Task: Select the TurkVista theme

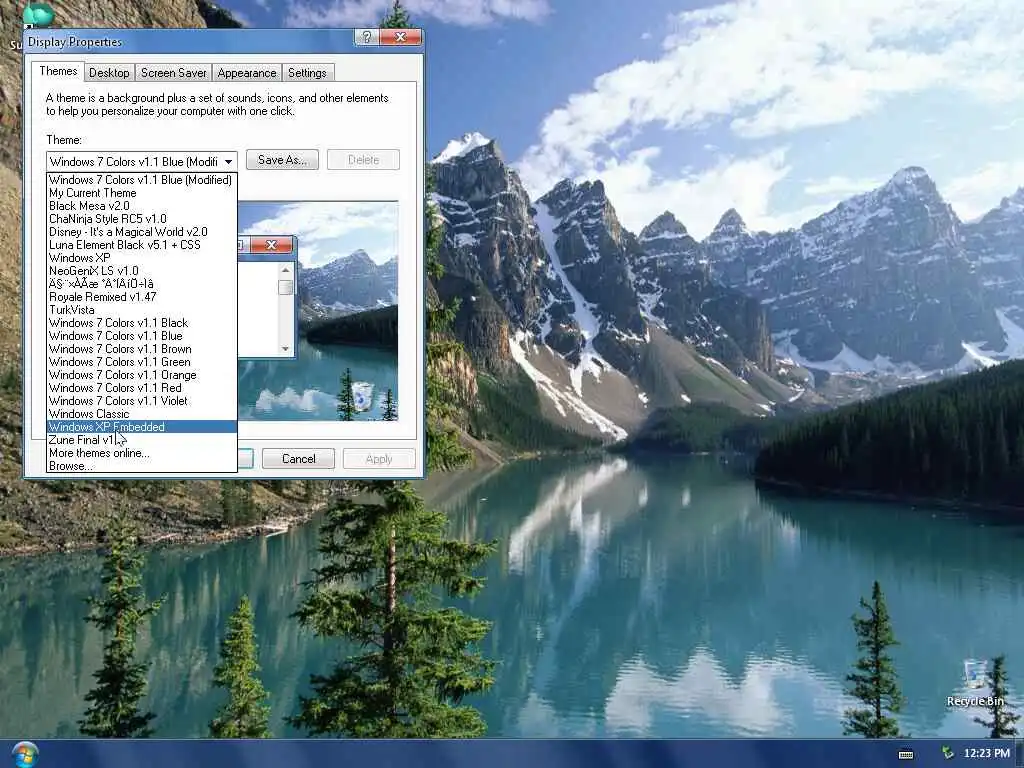Action: tap(142, 310)
